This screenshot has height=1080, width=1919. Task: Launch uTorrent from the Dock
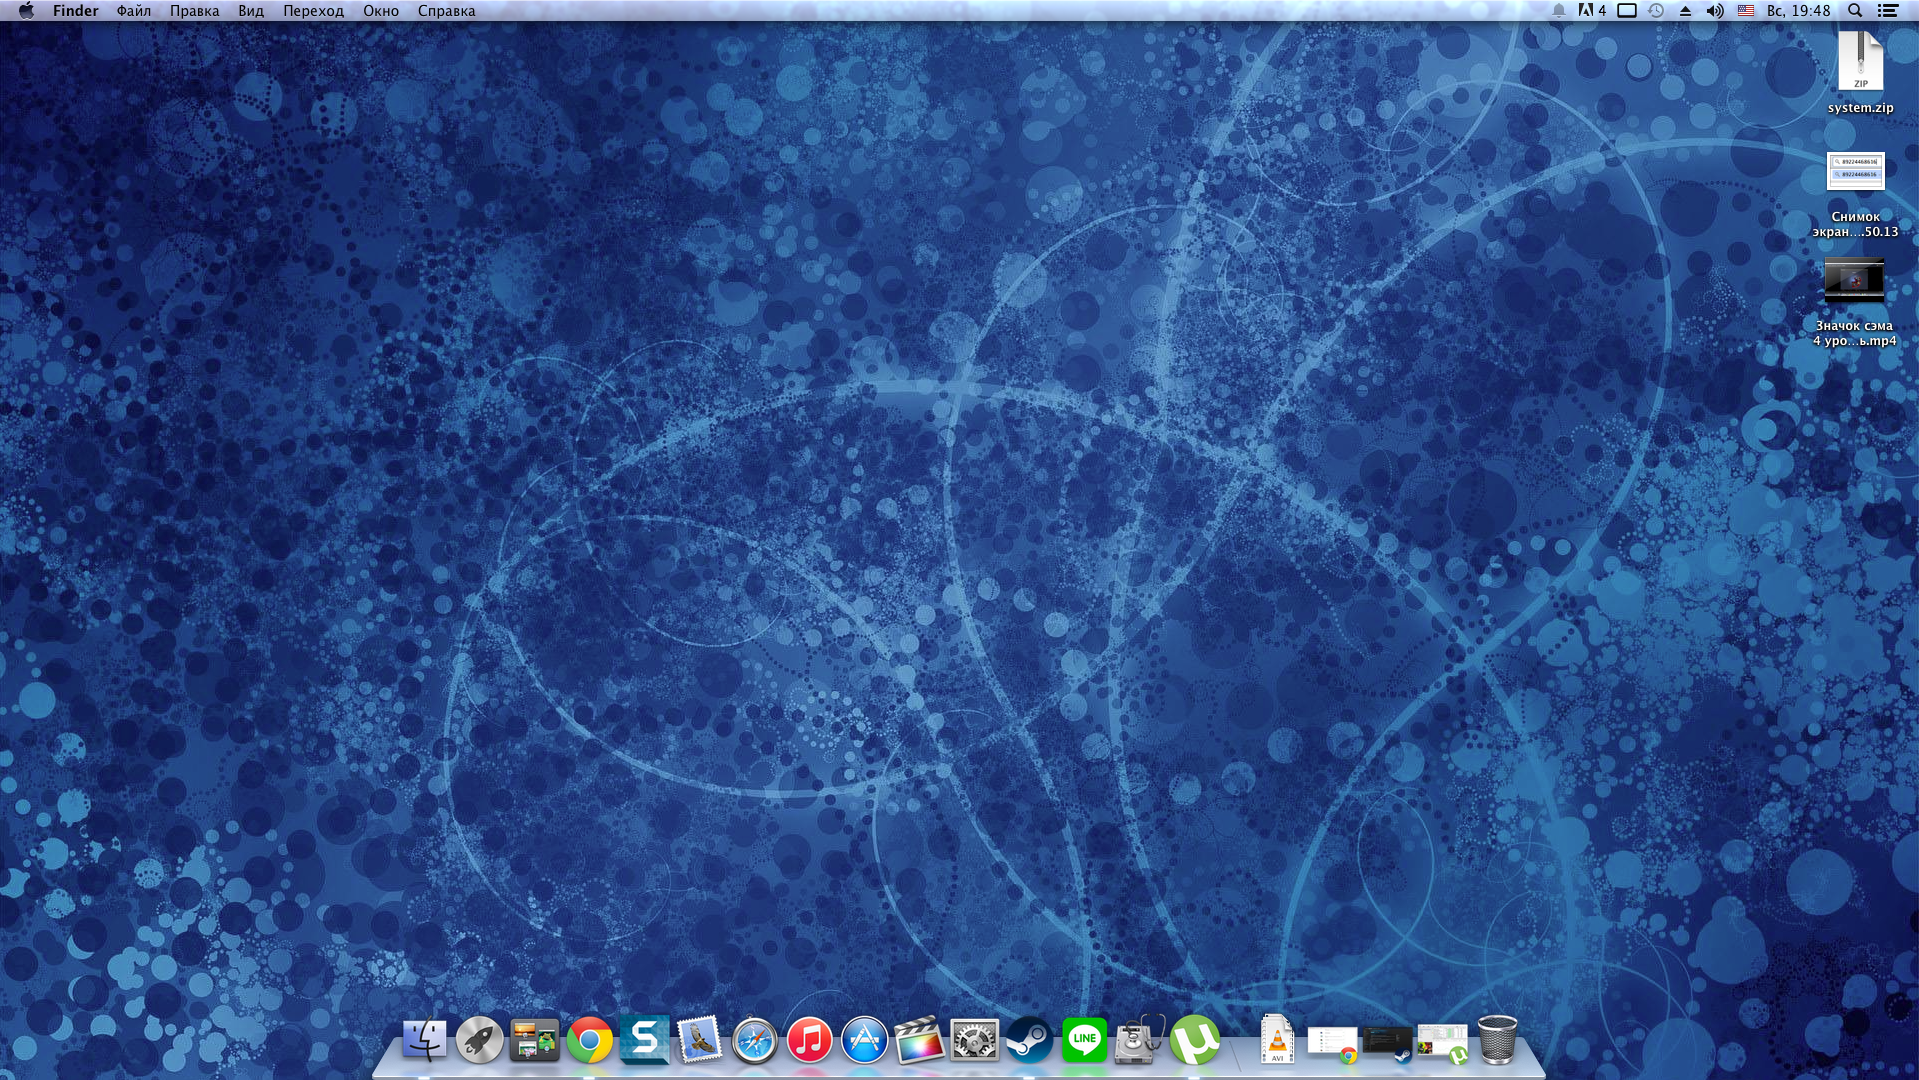1195,1040
